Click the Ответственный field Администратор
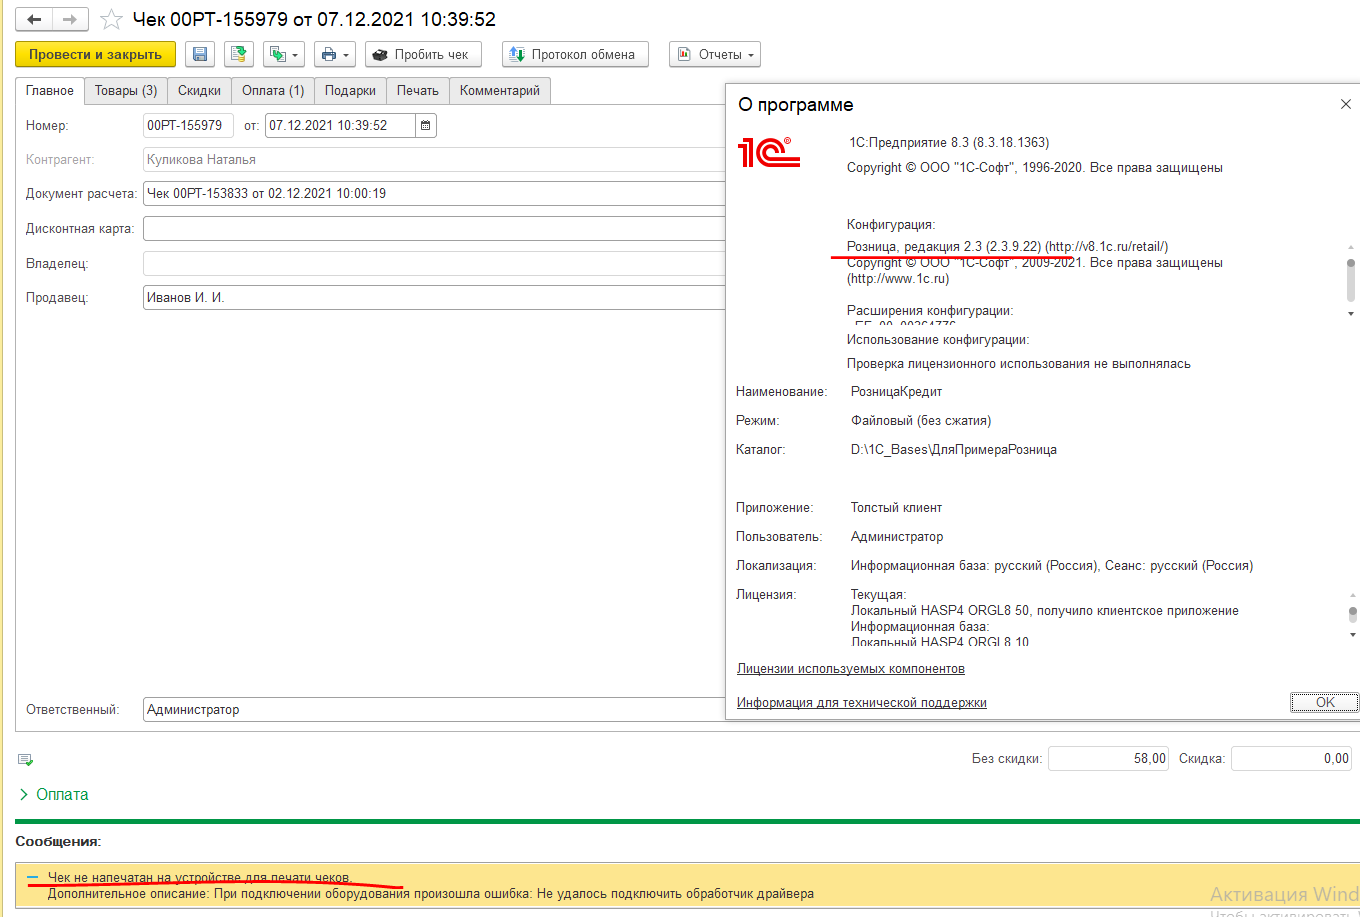This screenshot has width=1360, height=917. [434, 709]
